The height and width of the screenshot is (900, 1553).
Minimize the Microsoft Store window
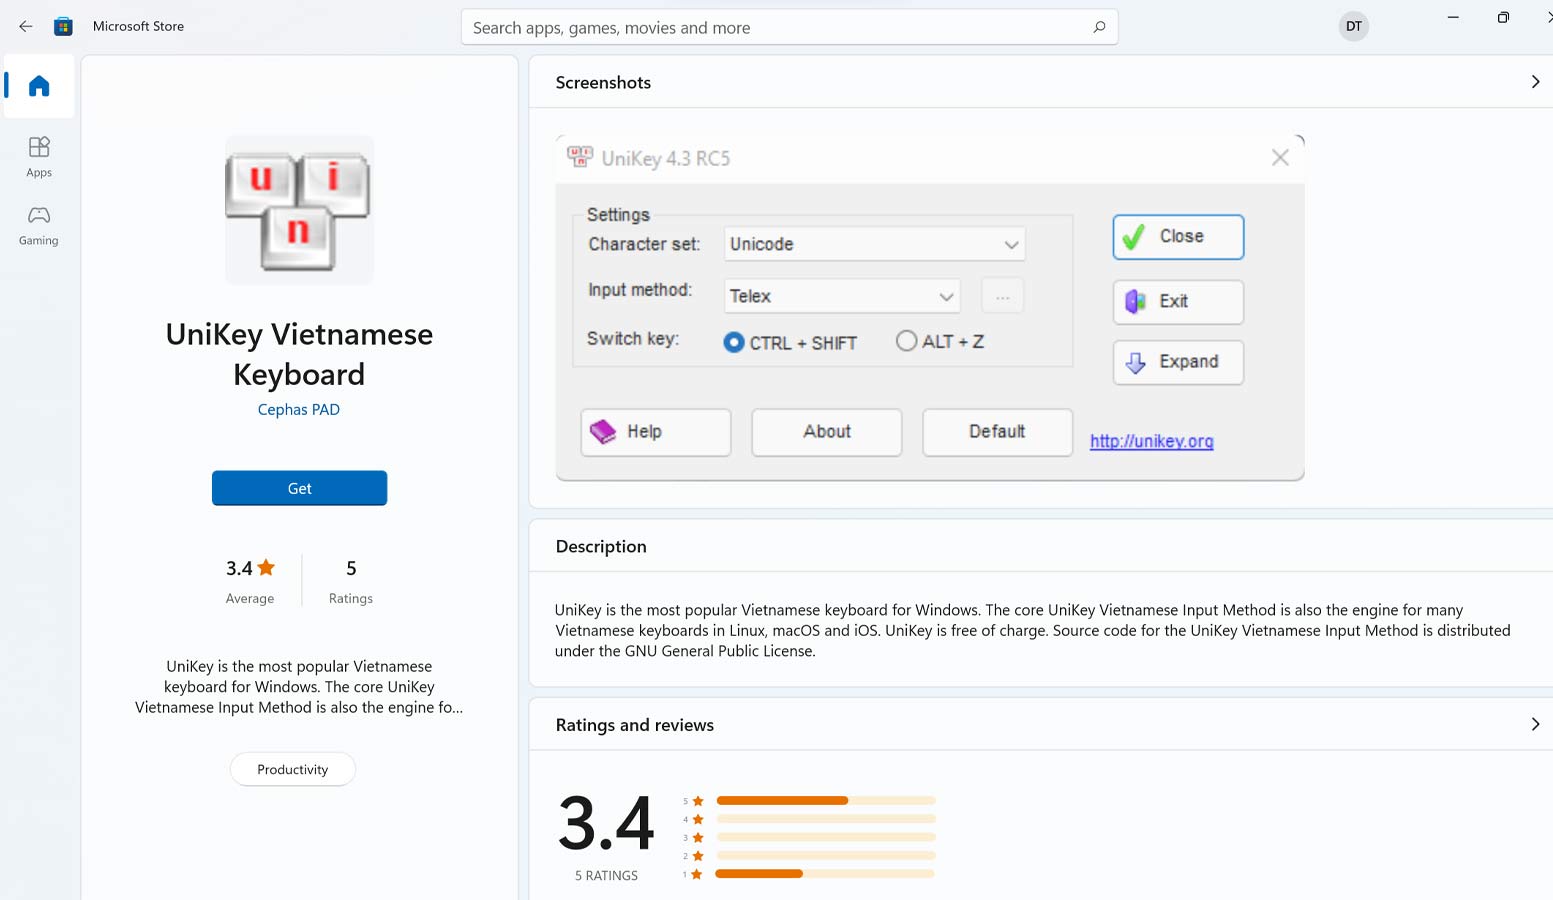(x=1453, y=17)
